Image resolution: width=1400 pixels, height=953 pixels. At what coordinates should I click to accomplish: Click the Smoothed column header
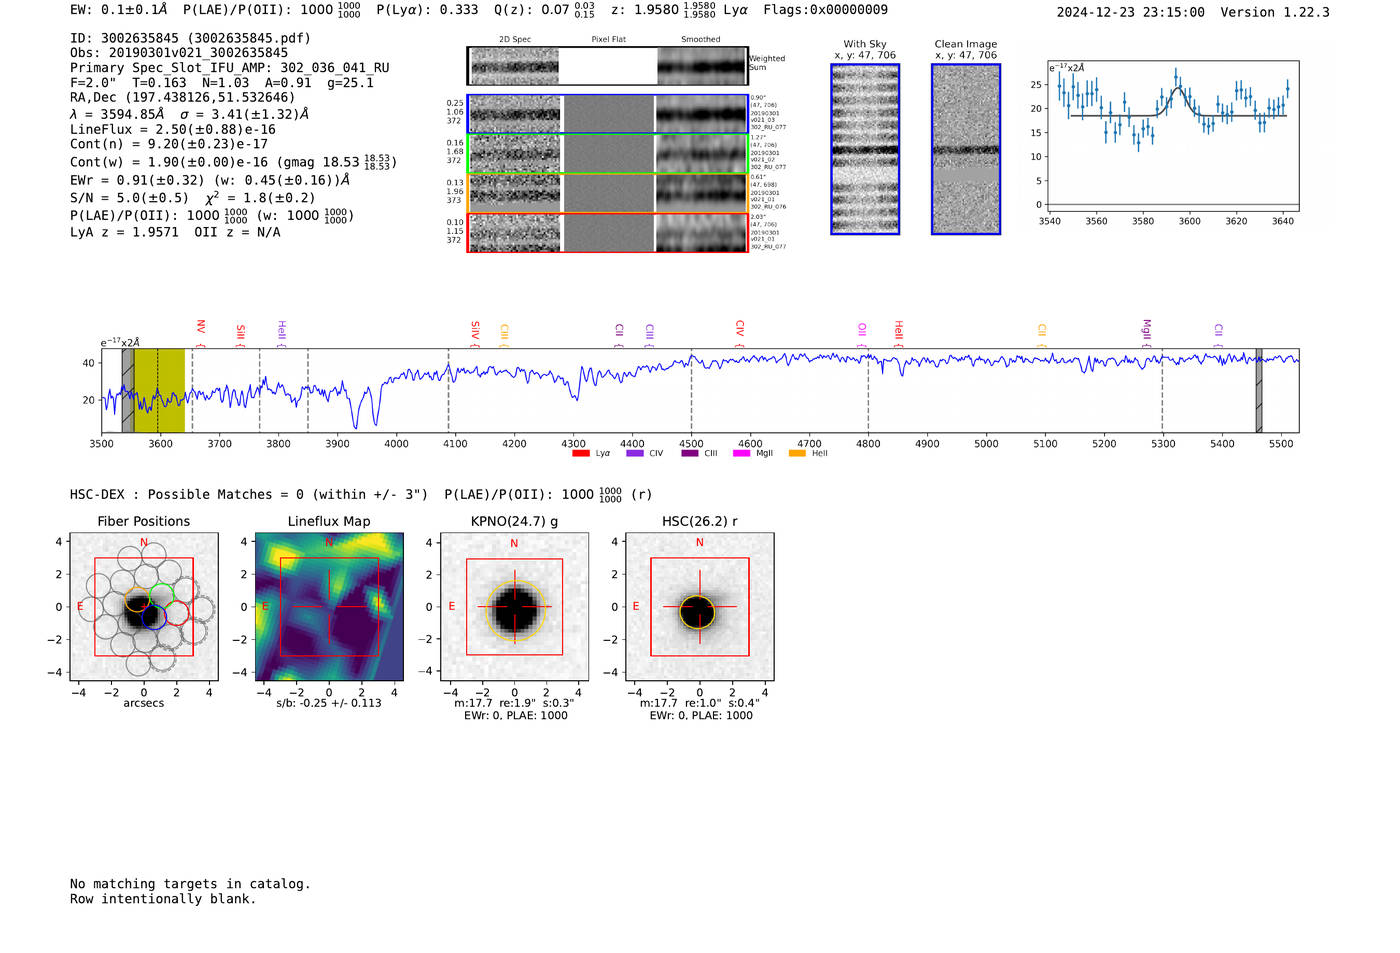pos(700,39)
